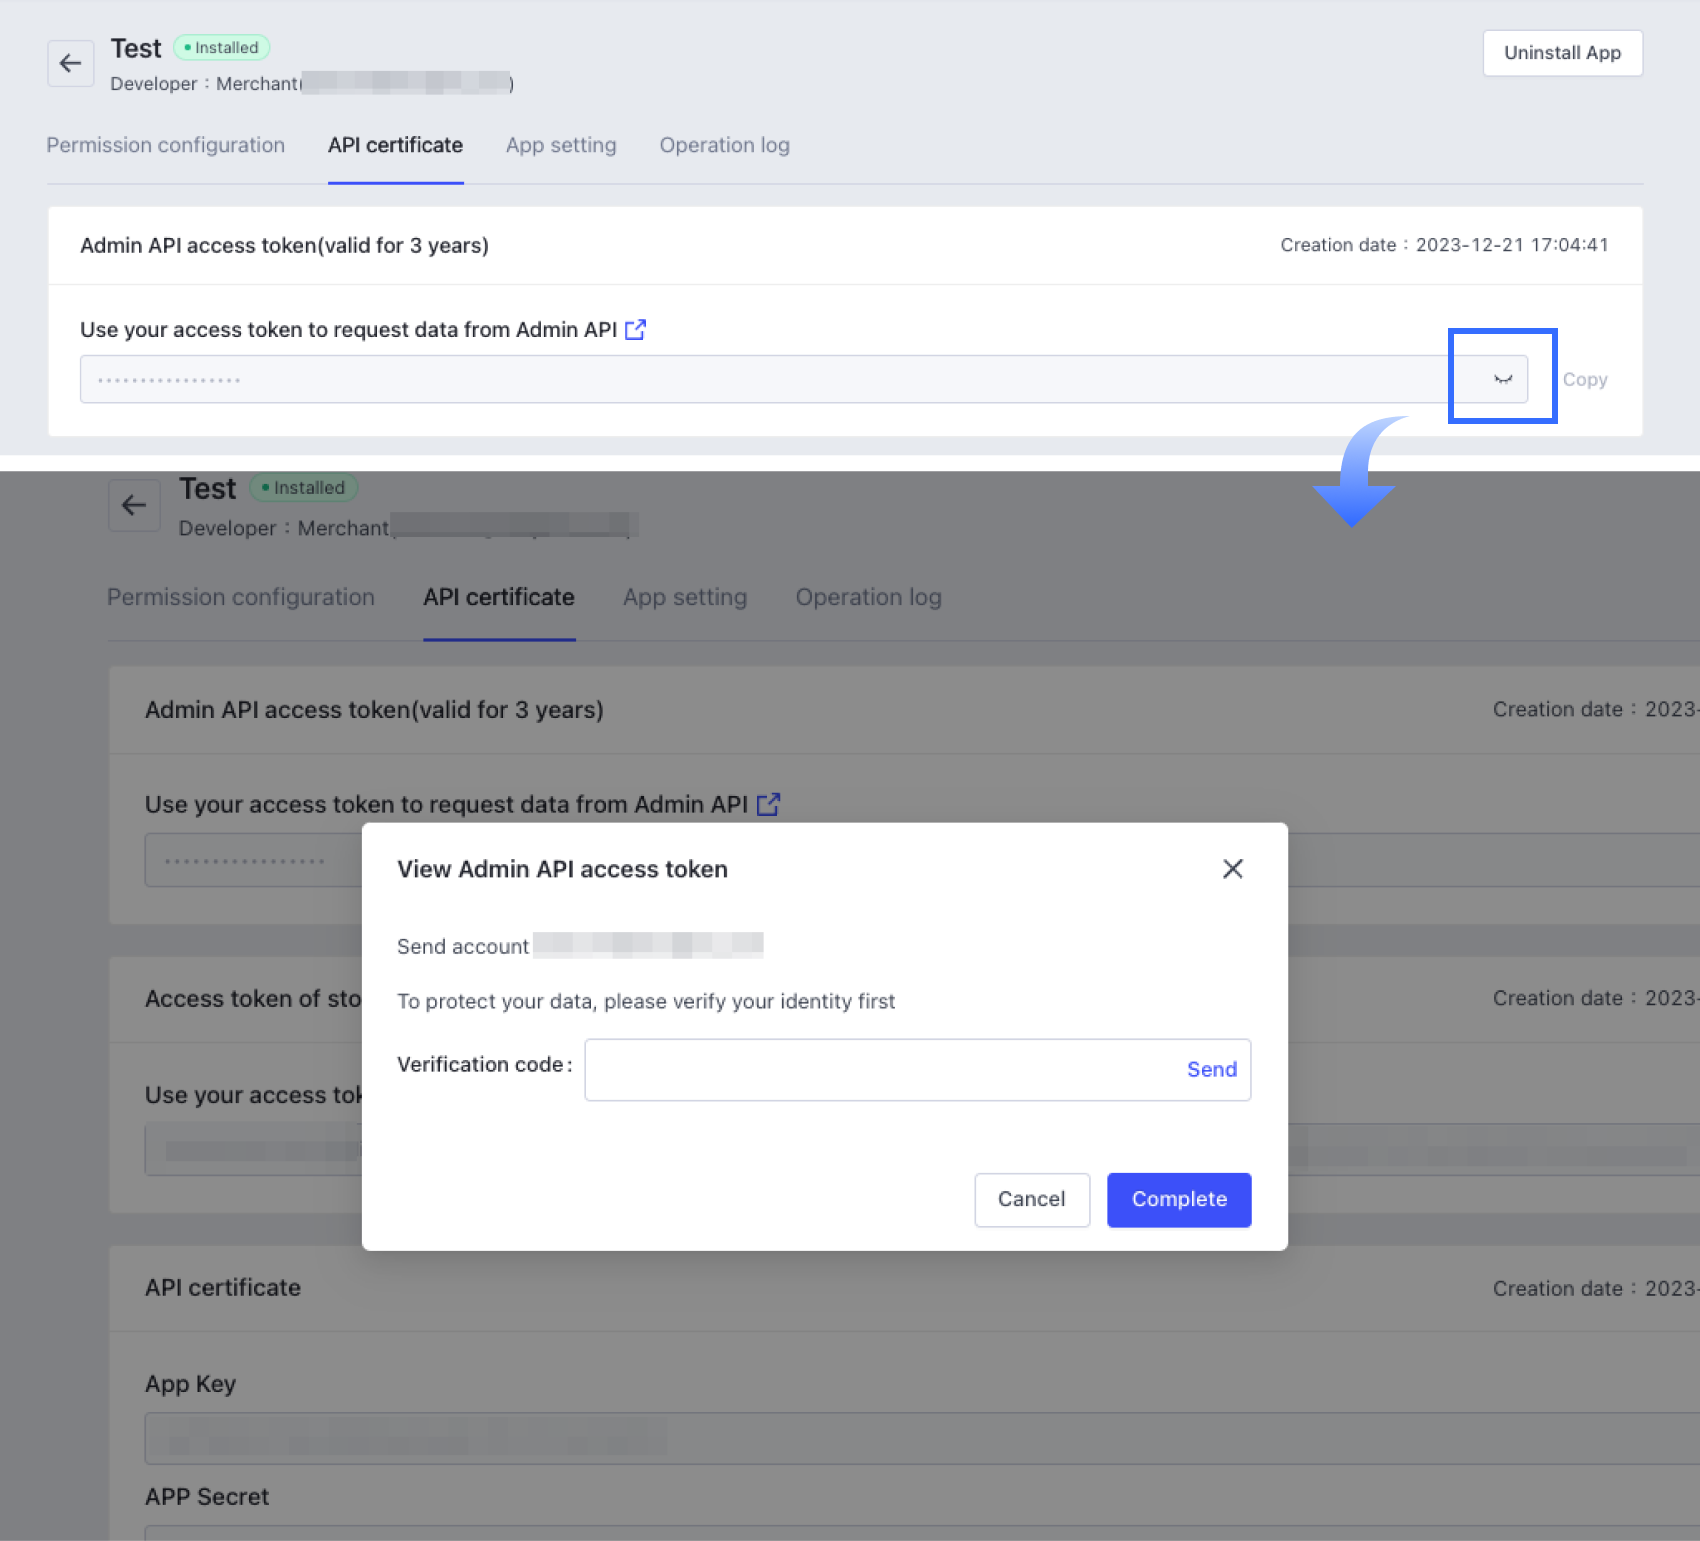Click the back arrow beside Test title
Screen dimensions: 1700x1541
70,64
